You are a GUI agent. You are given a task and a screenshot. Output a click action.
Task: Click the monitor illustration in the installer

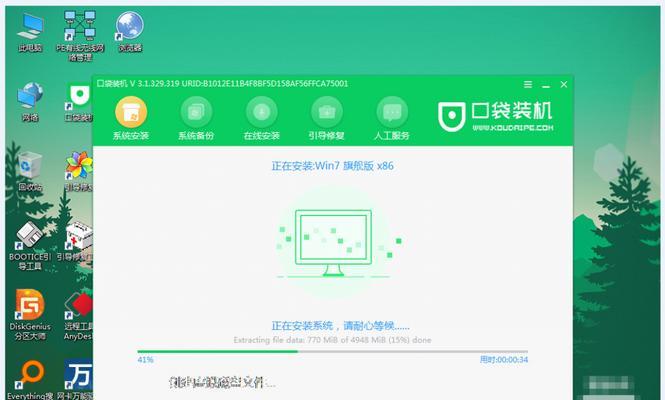click(x=333, y=243)
